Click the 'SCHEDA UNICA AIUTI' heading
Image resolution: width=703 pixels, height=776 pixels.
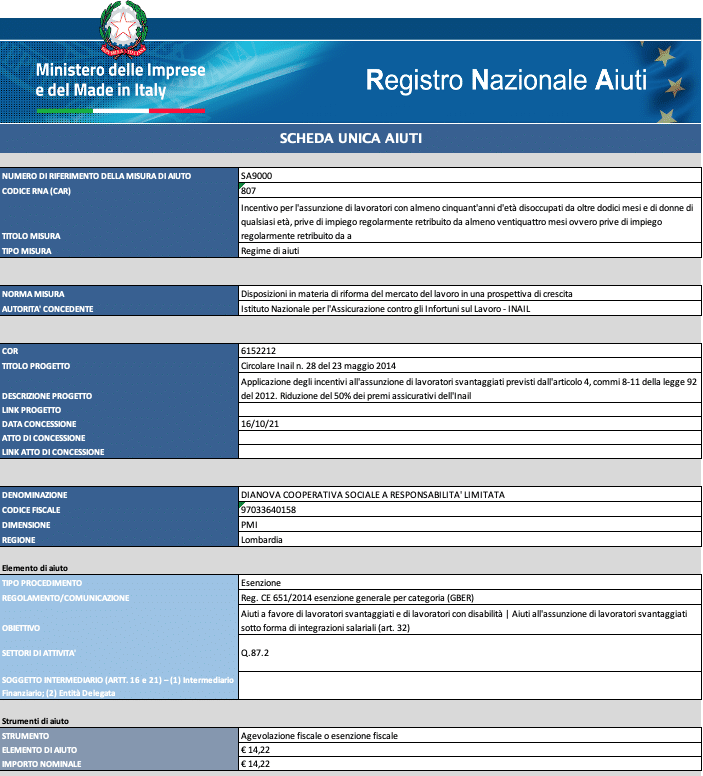click(351, 138)
